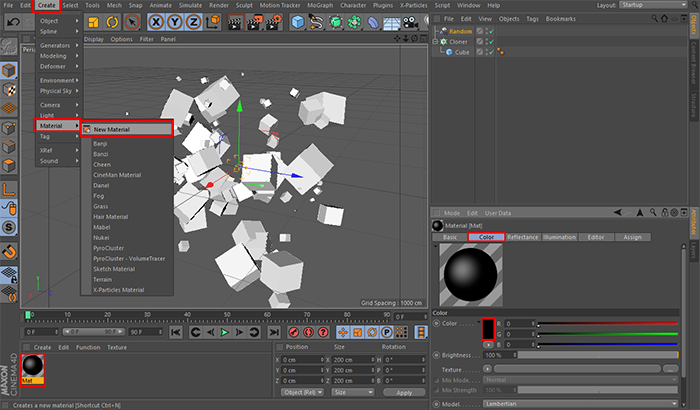Click the Brightness slider bar
The image size is (700, 410).
click(598, 355)
